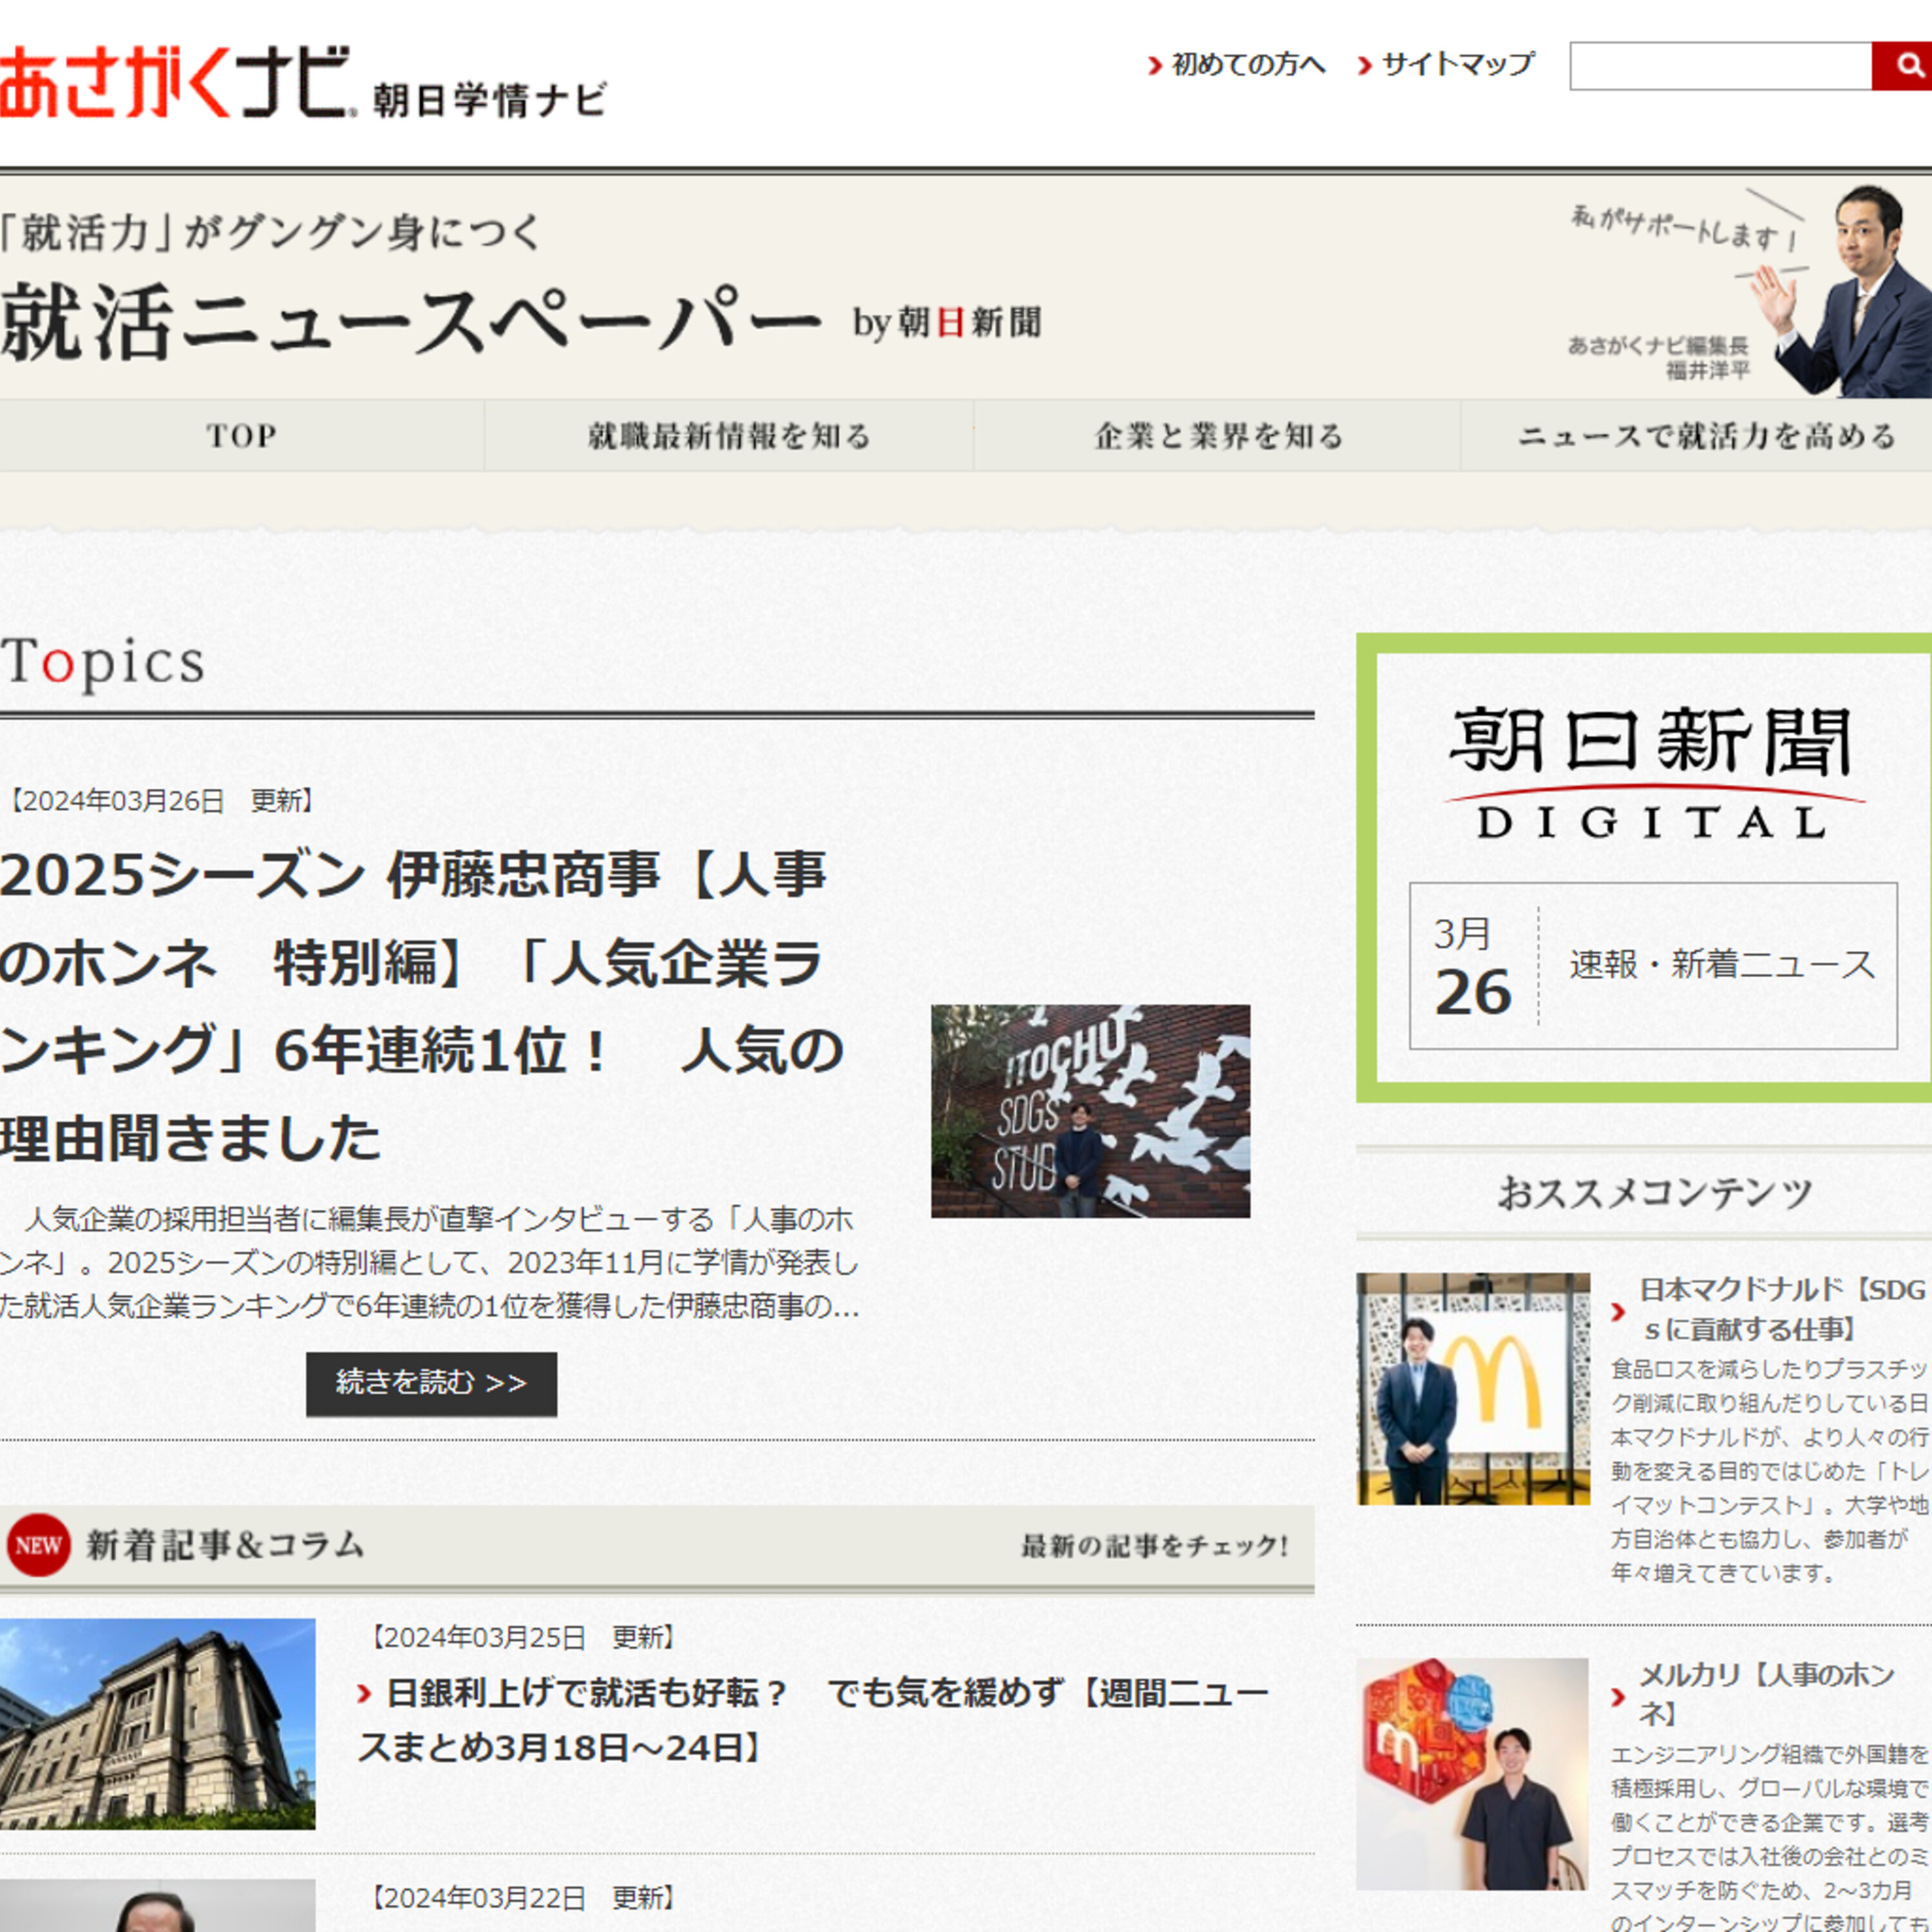Open the 伊藤忠商事 人事のホンネ headline
This screenshot has height=1932, width=1932.
(x=423, y=1005)
